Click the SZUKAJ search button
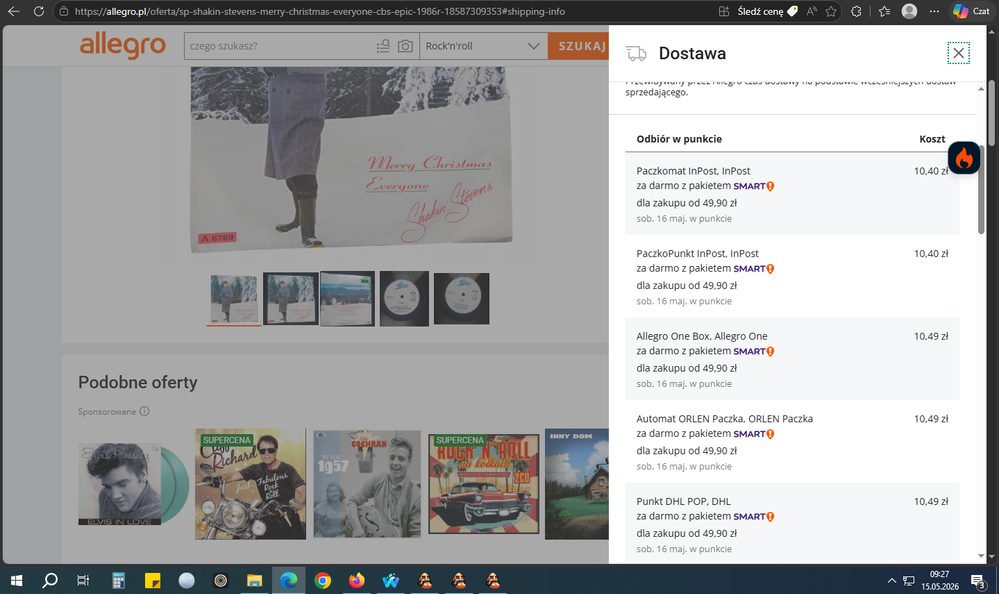999x594 pixels. 579,46
